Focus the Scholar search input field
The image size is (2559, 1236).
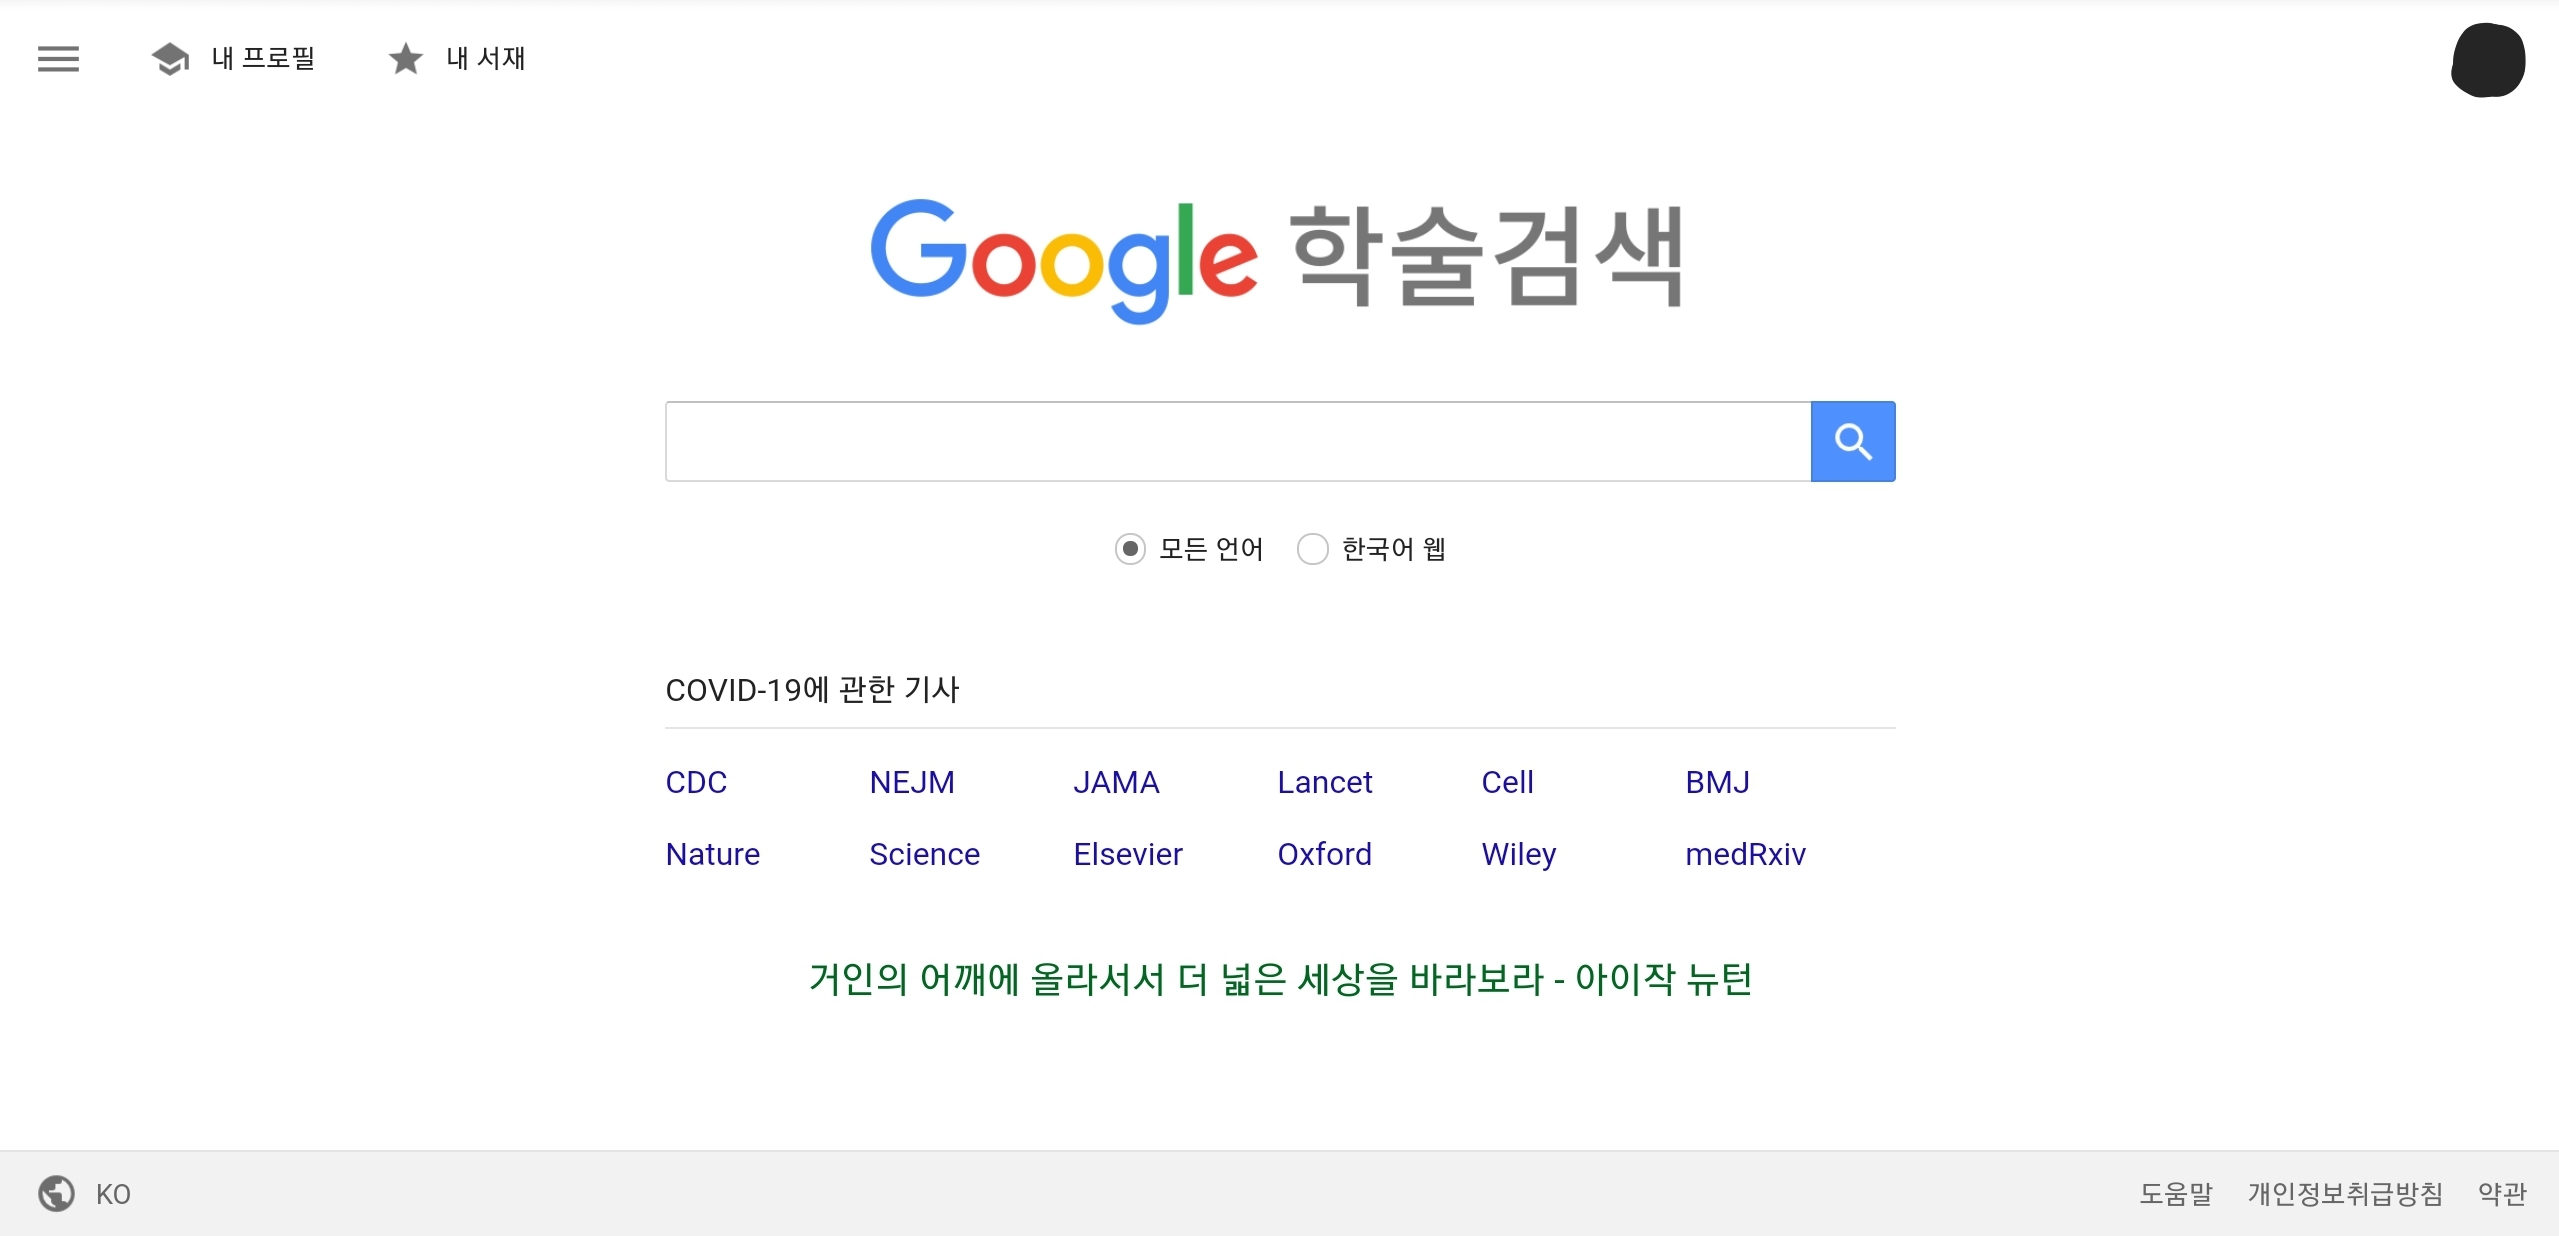click(x=1238, y=441)
